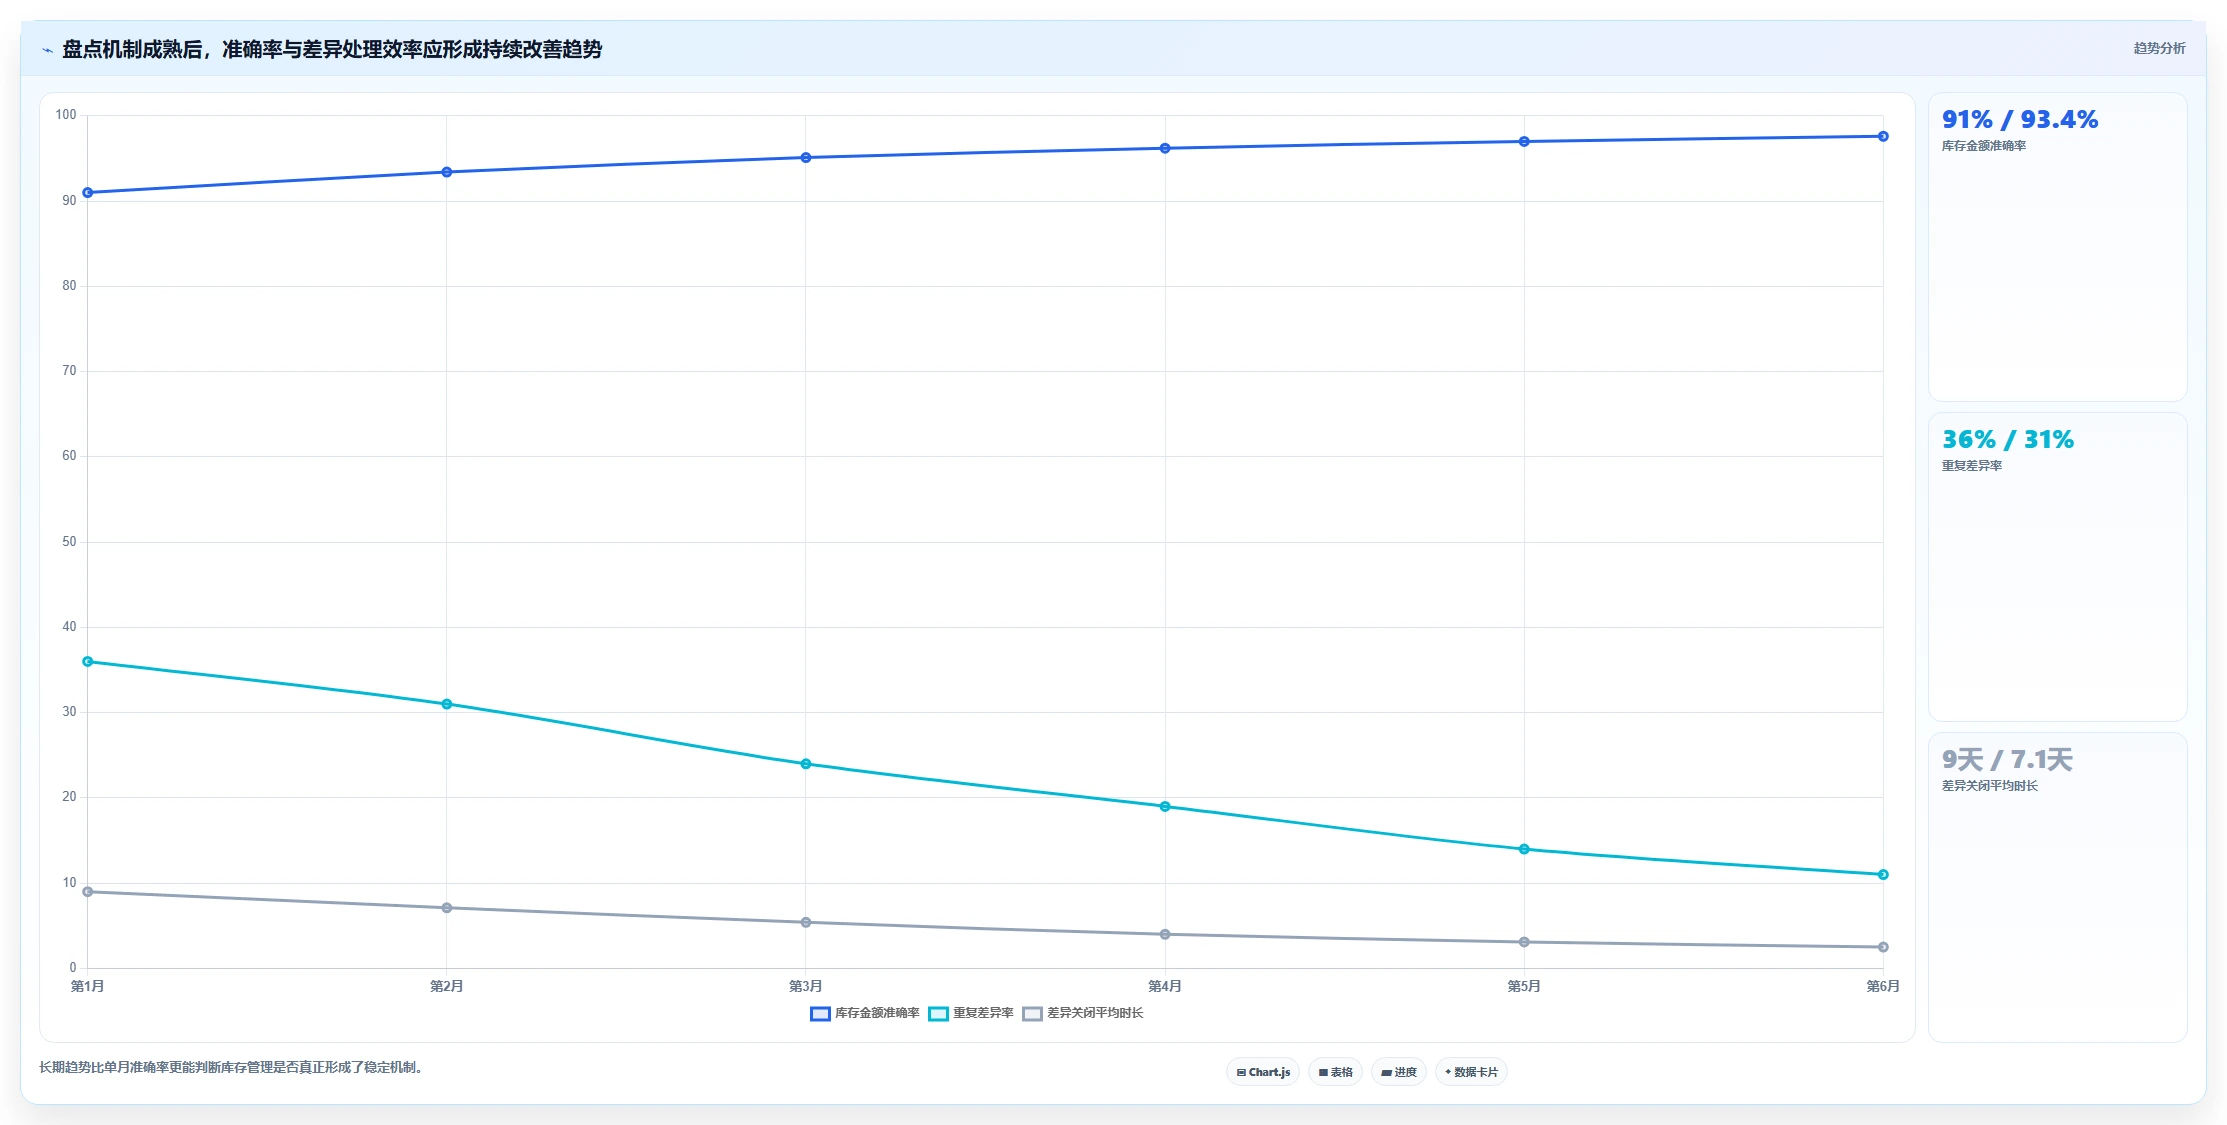Click the 差异关闭平均时长 caption in the third card
Image resolution: width=2227 pixels, height=1125 pixels.
pos(1990,786)
